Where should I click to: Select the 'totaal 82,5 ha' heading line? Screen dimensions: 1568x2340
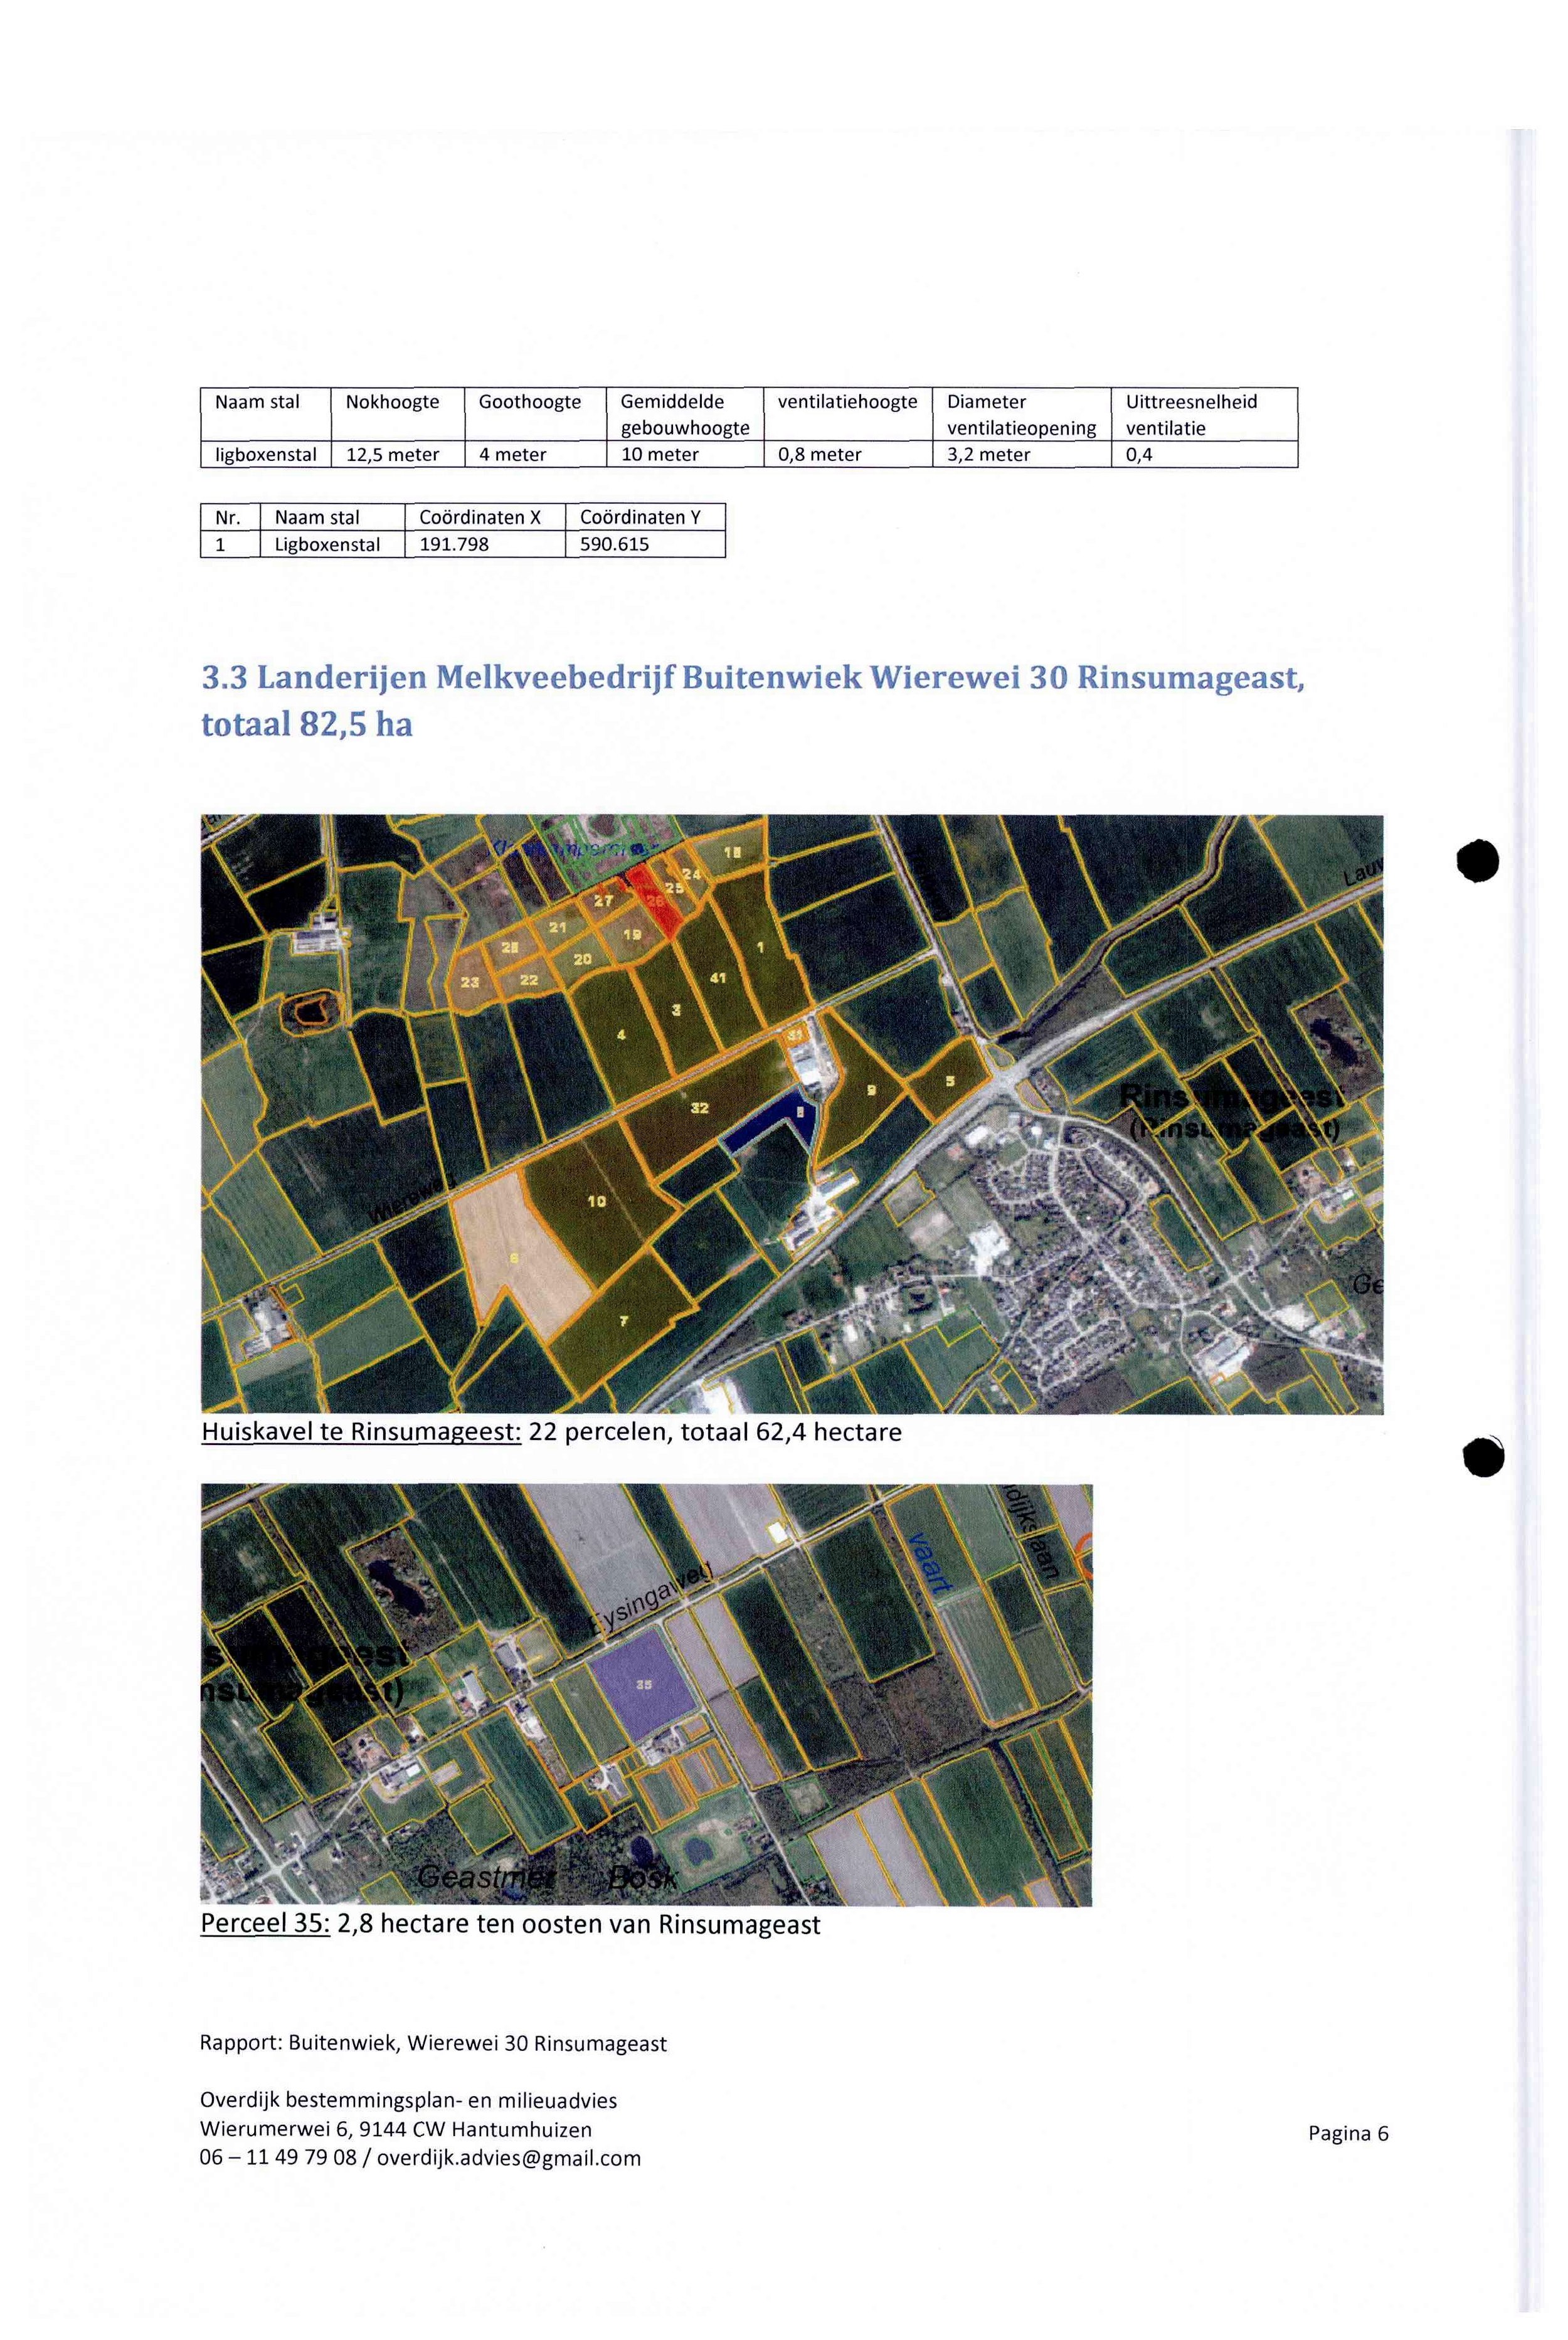point(307,723)
